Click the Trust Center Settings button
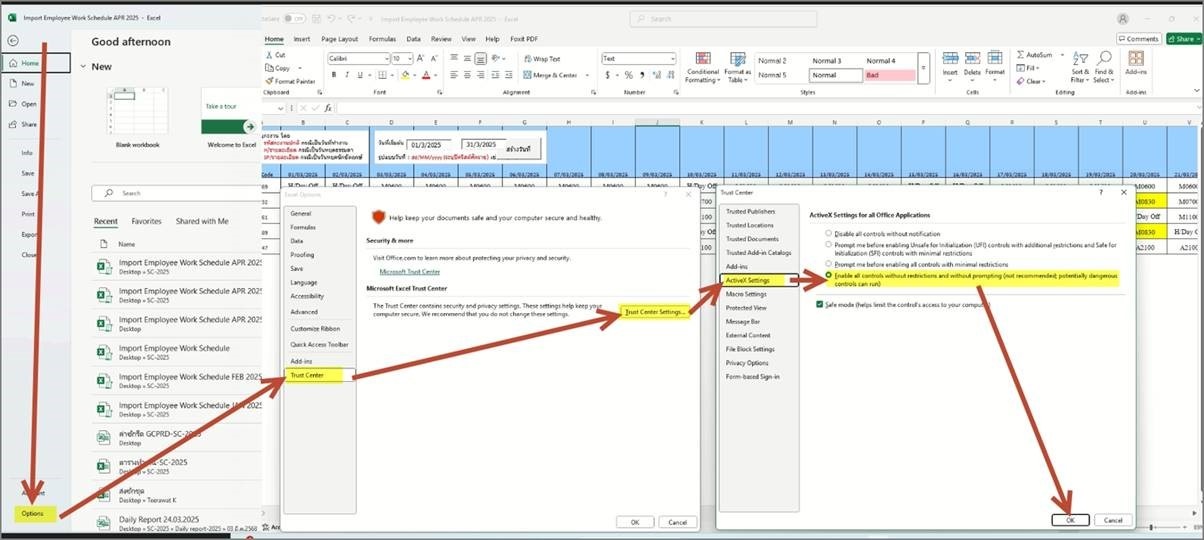 (655, 312)
